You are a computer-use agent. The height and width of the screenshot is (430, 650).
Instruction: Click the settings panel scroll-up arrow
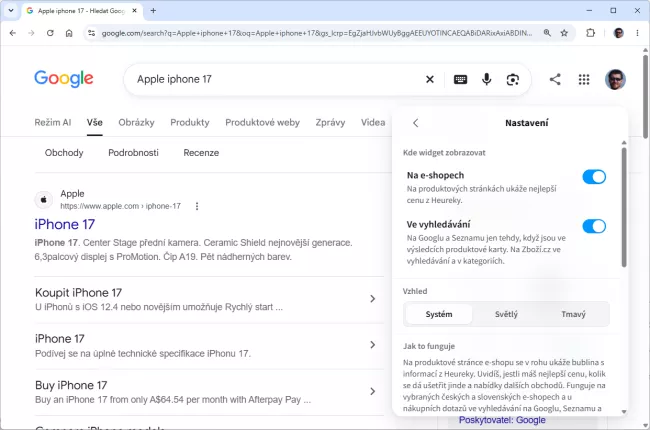(624, 143)
